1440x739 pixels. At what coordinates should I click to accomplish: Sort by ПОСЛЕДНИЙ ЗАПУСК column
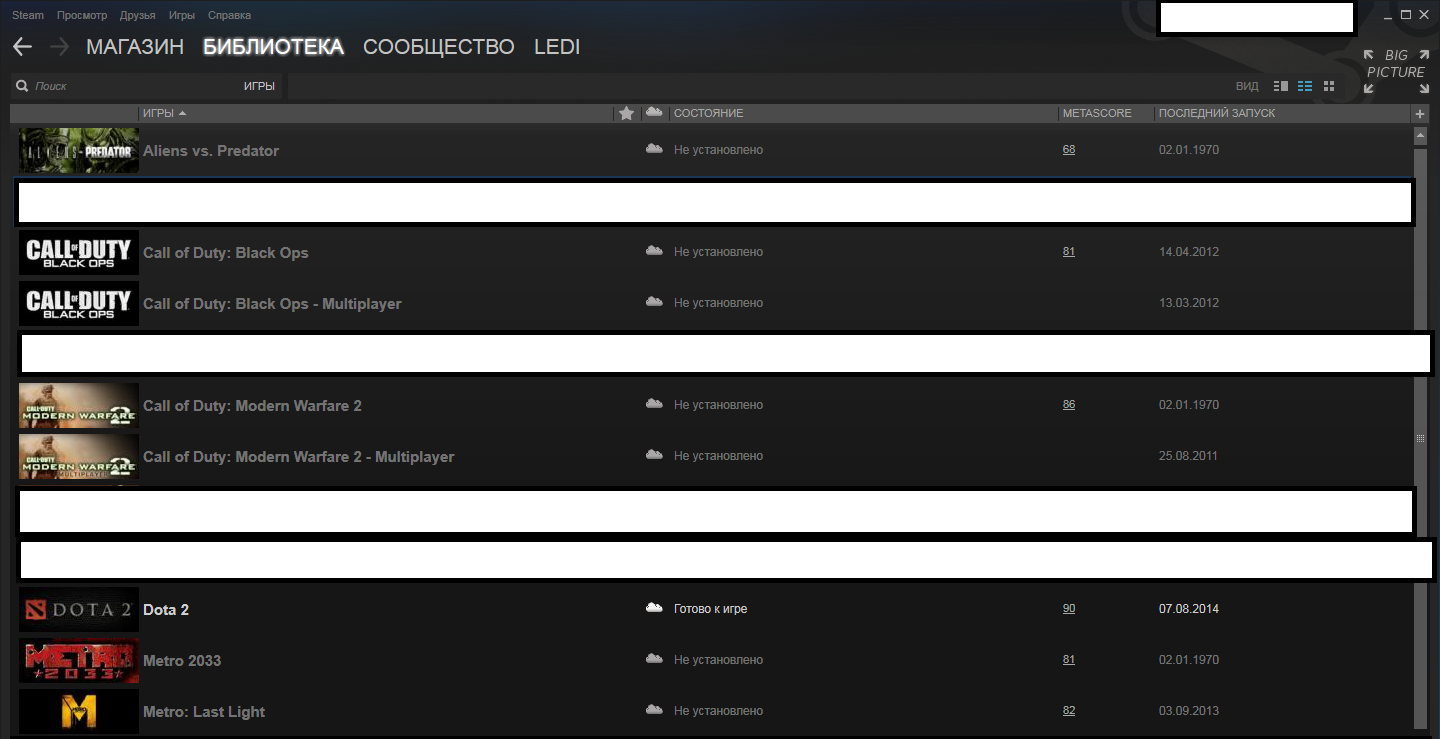click(1217, 114)
